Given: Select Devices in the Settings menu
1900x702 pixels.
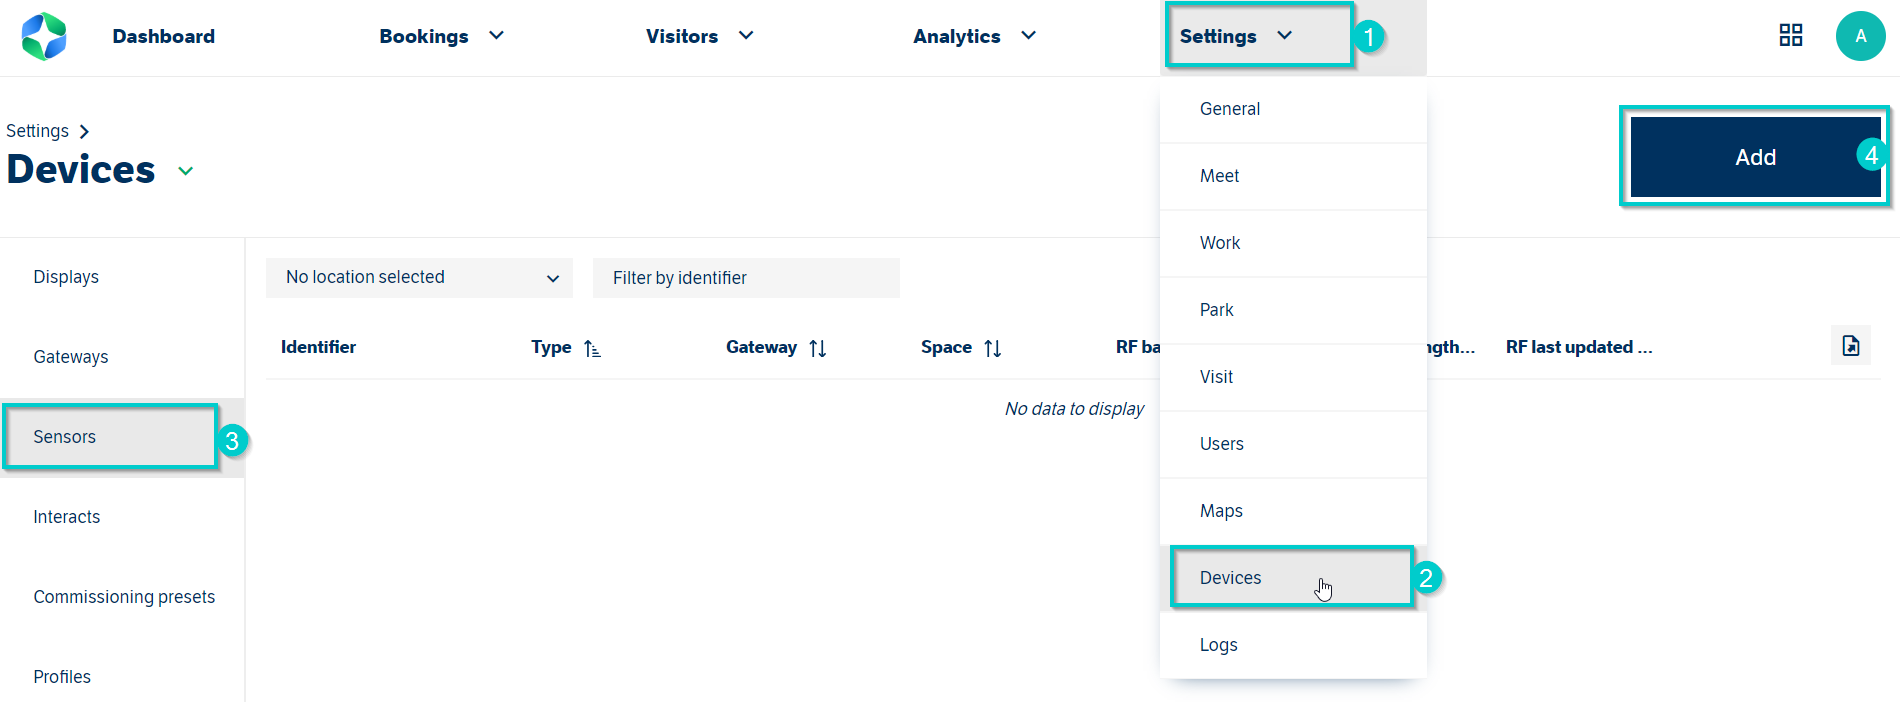Looking at the screenshot, I should point(1231,578).
